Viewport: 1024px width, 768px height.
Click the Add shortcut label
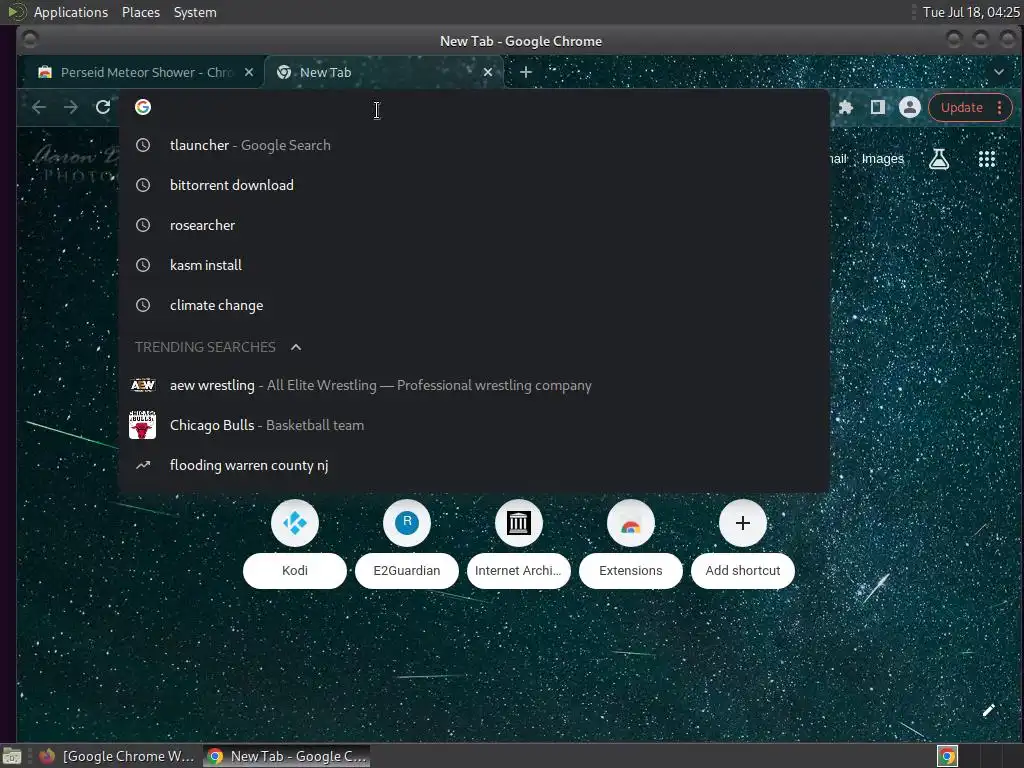coord(743,571)
